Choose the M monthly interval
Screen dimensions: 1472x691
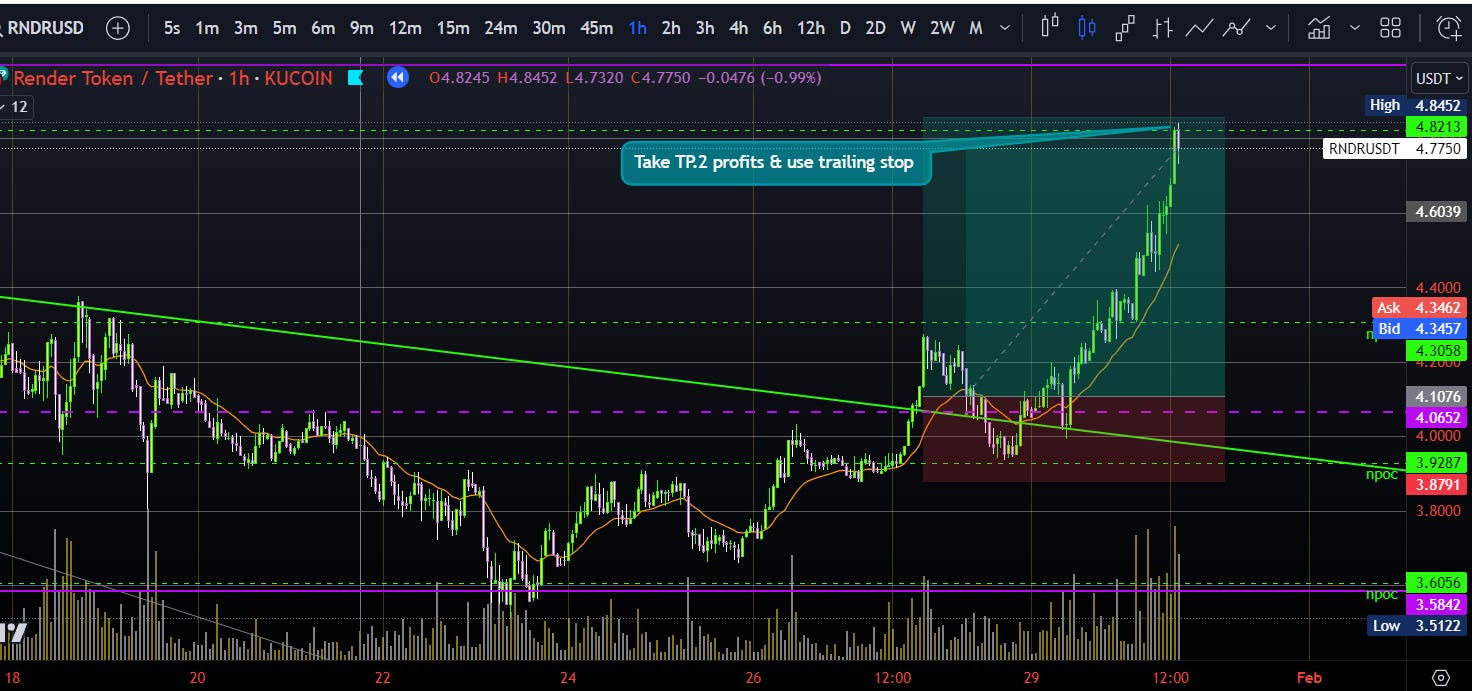click(x=976, y=28)
